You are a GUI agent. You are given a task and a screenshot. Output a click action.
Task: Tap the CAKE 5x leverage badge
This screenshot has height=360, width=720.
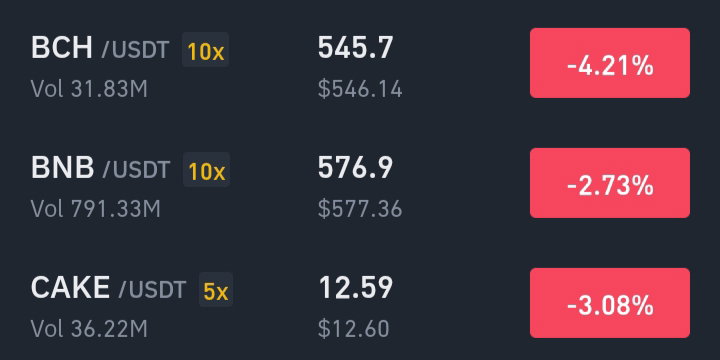216,289
